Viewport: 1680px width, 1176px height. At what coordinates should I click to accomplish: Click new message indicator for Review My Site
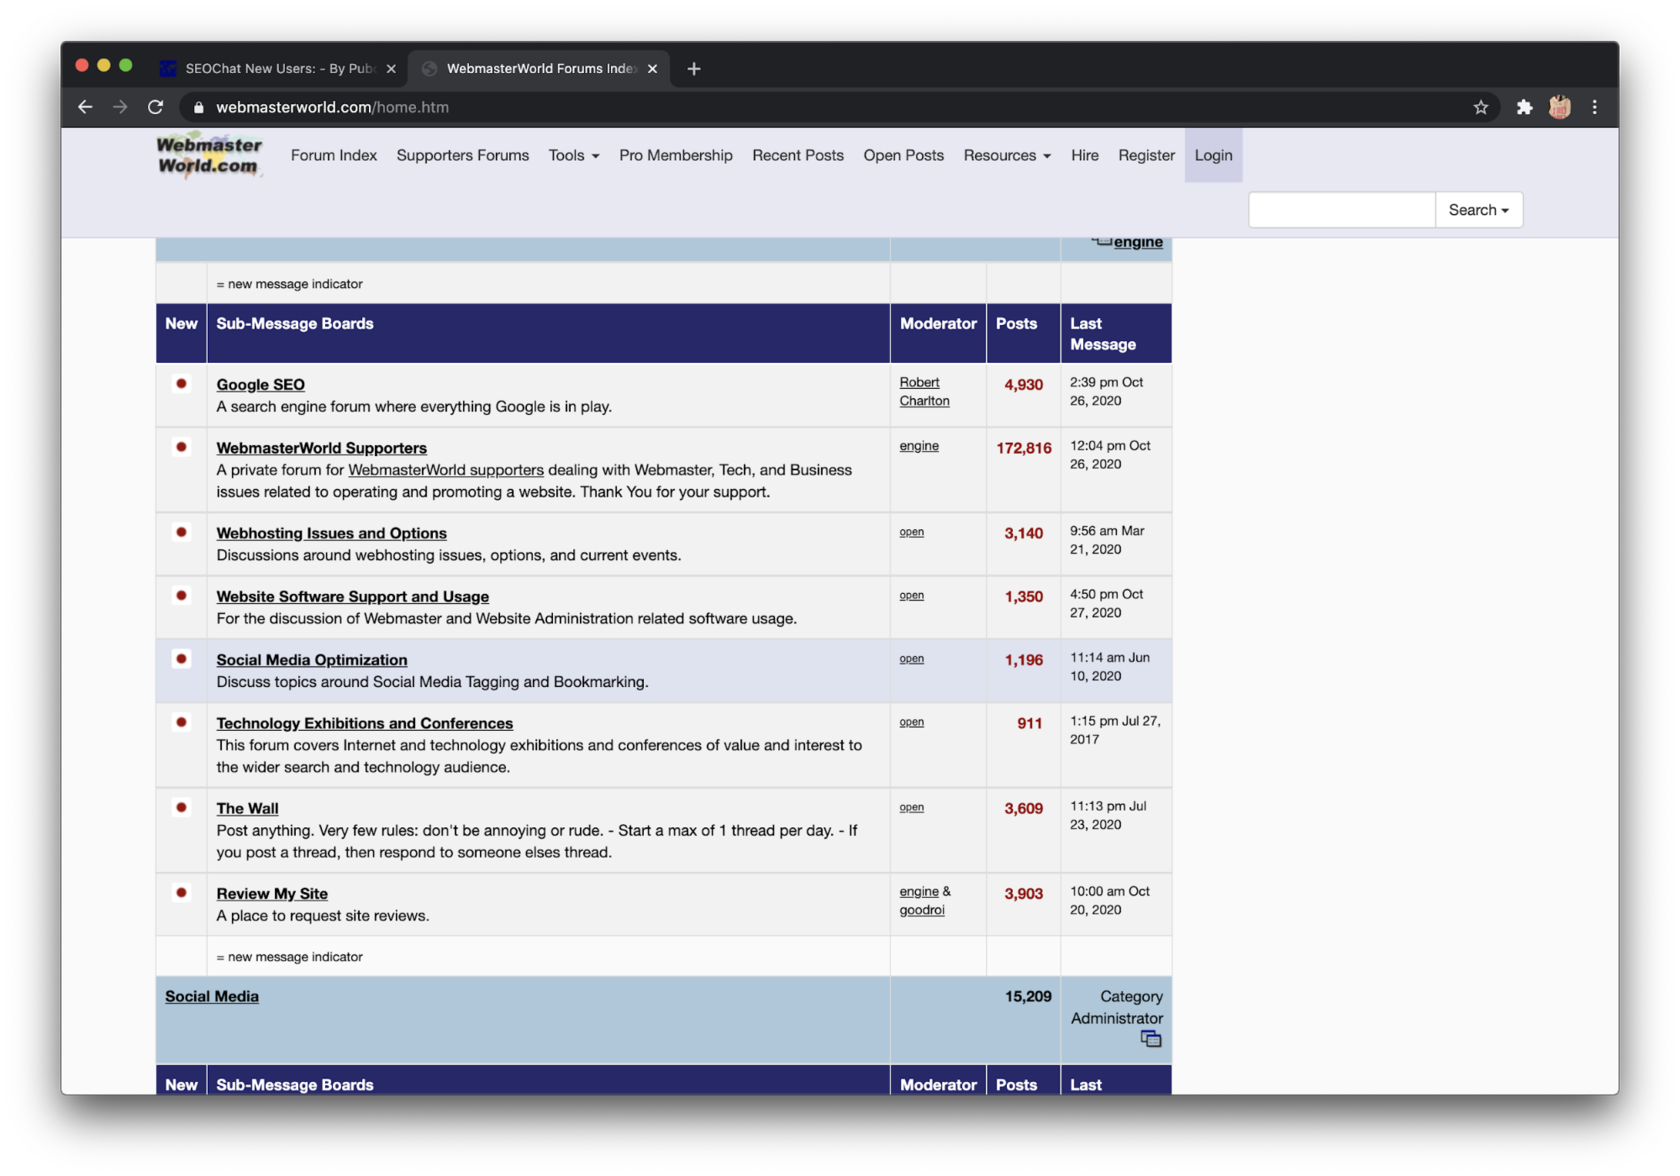click(x=181, y=892)
